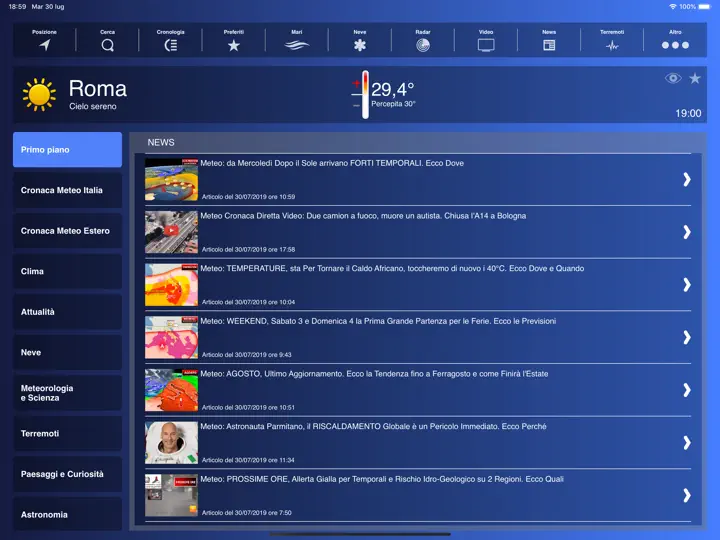The image size is (720, 540).
Task: Open the Caldo Africano heat map thumbnail
Action: [171, 285]
